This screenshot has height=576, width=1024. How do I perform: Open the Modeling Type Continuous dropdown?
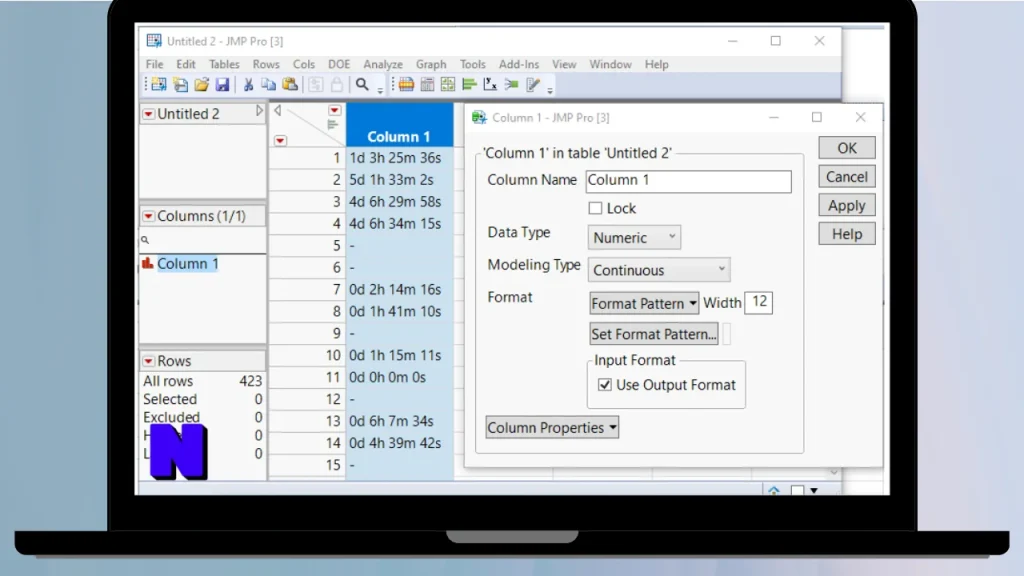coord(659,270)
